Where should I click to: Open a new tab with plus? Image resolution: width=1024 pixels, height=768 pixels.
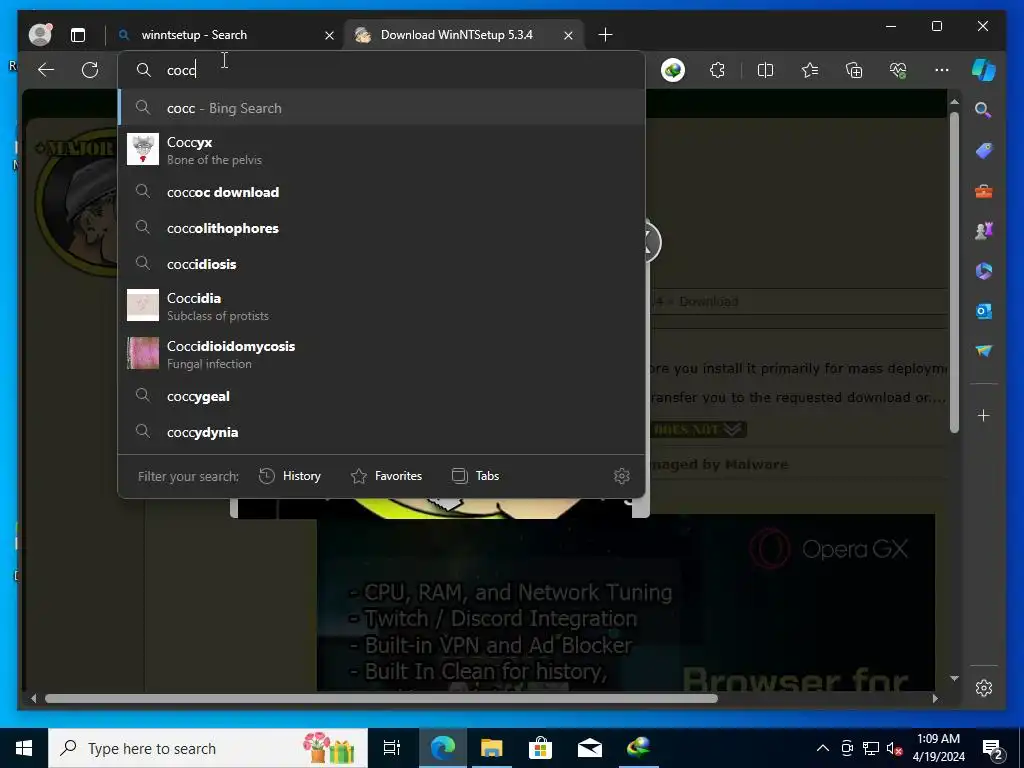click(605, 35)
